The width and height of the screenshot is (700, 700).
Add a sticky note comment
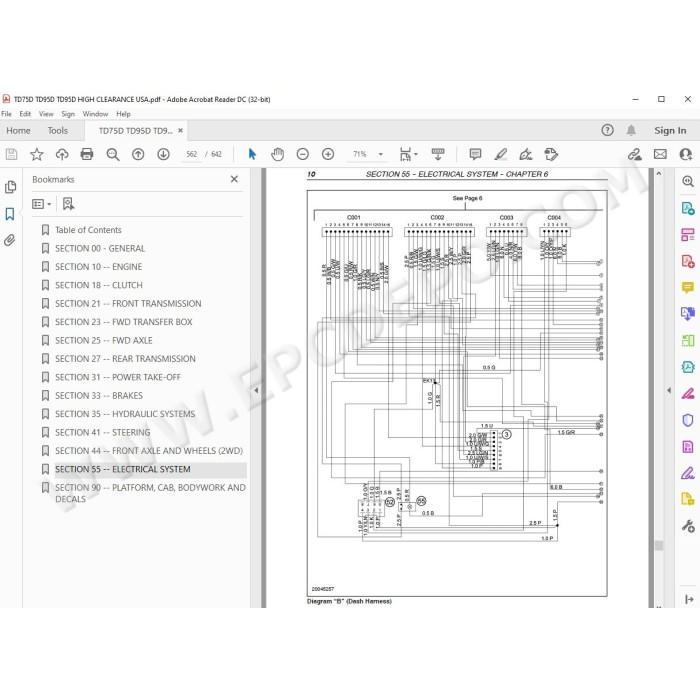point(475,154)
